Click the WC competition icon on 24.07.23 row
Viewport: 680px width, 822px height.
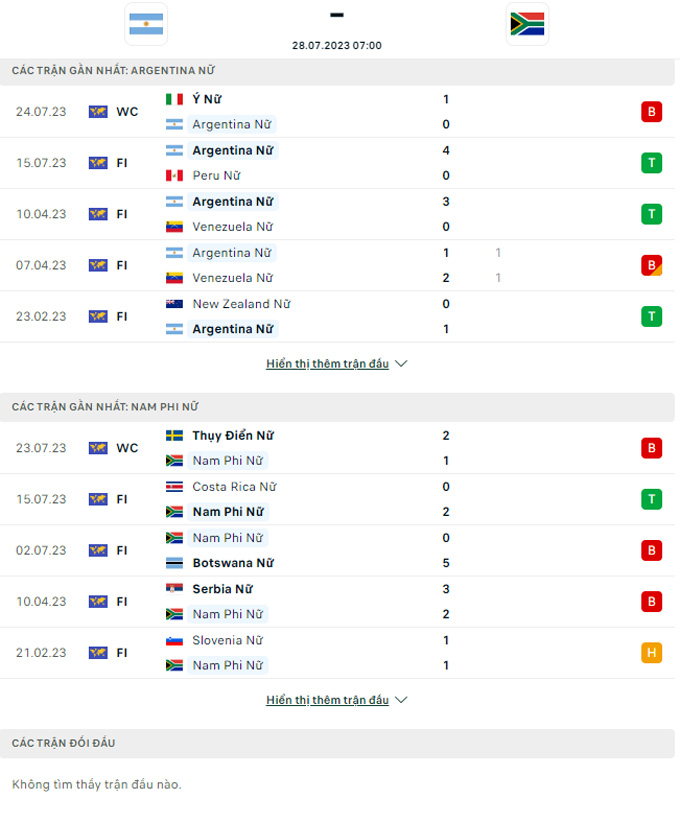(x=98, y=112)
